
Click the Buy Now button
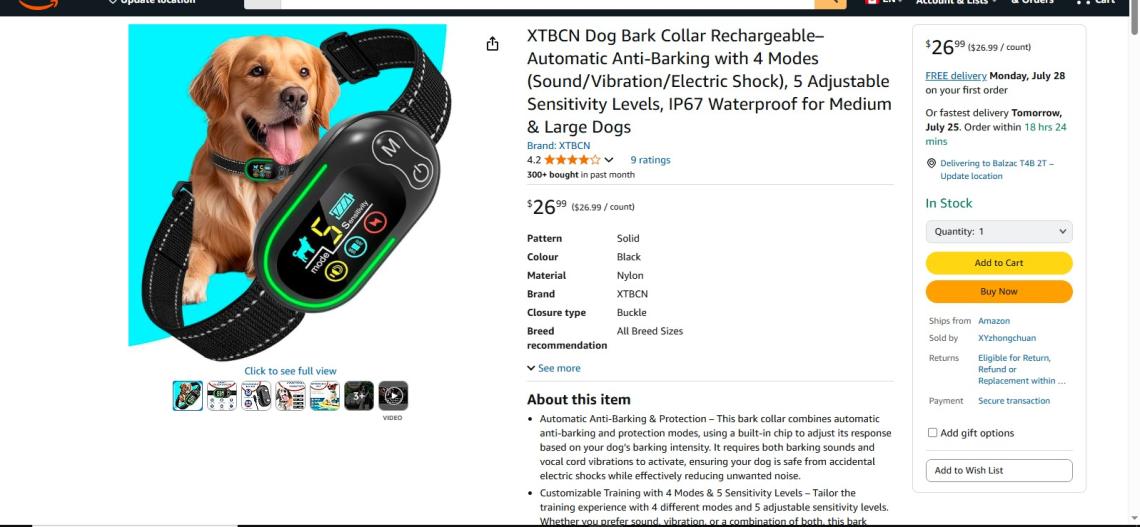998,291
